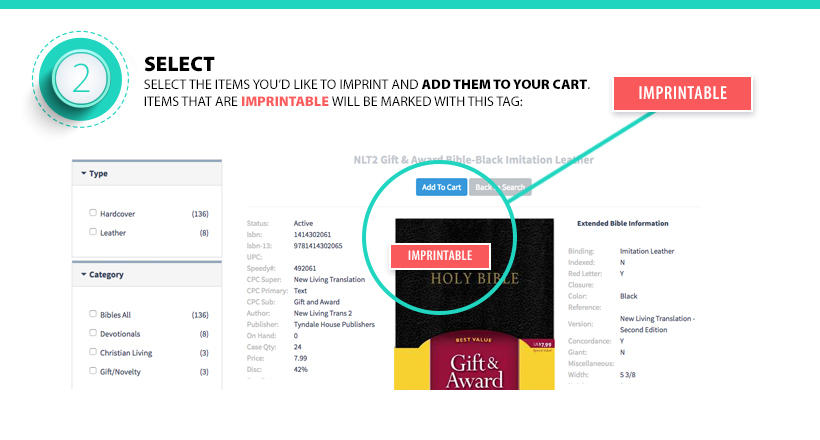Toggle the Leather type checkbox
Viewport: 820px width, 440px height.
point(93,232)
